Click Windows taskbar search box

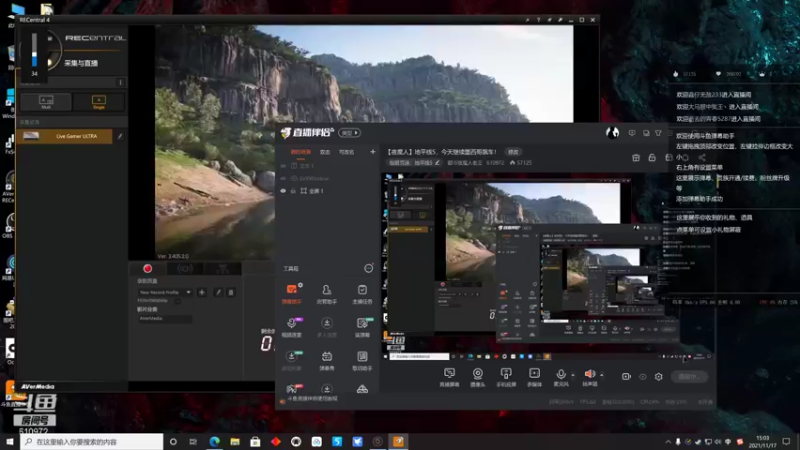click(92, 442)
